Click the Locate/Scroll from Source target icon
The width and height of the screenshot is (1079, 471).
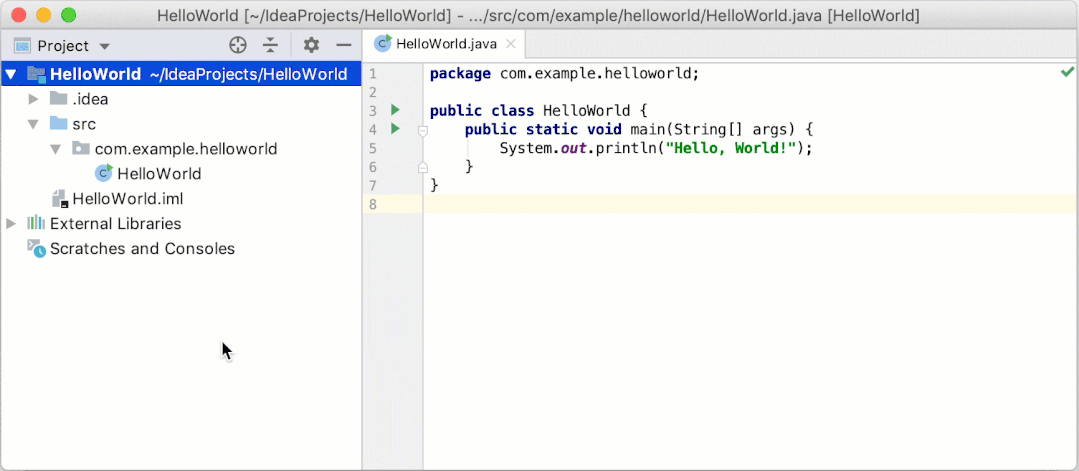coord(237,45)
